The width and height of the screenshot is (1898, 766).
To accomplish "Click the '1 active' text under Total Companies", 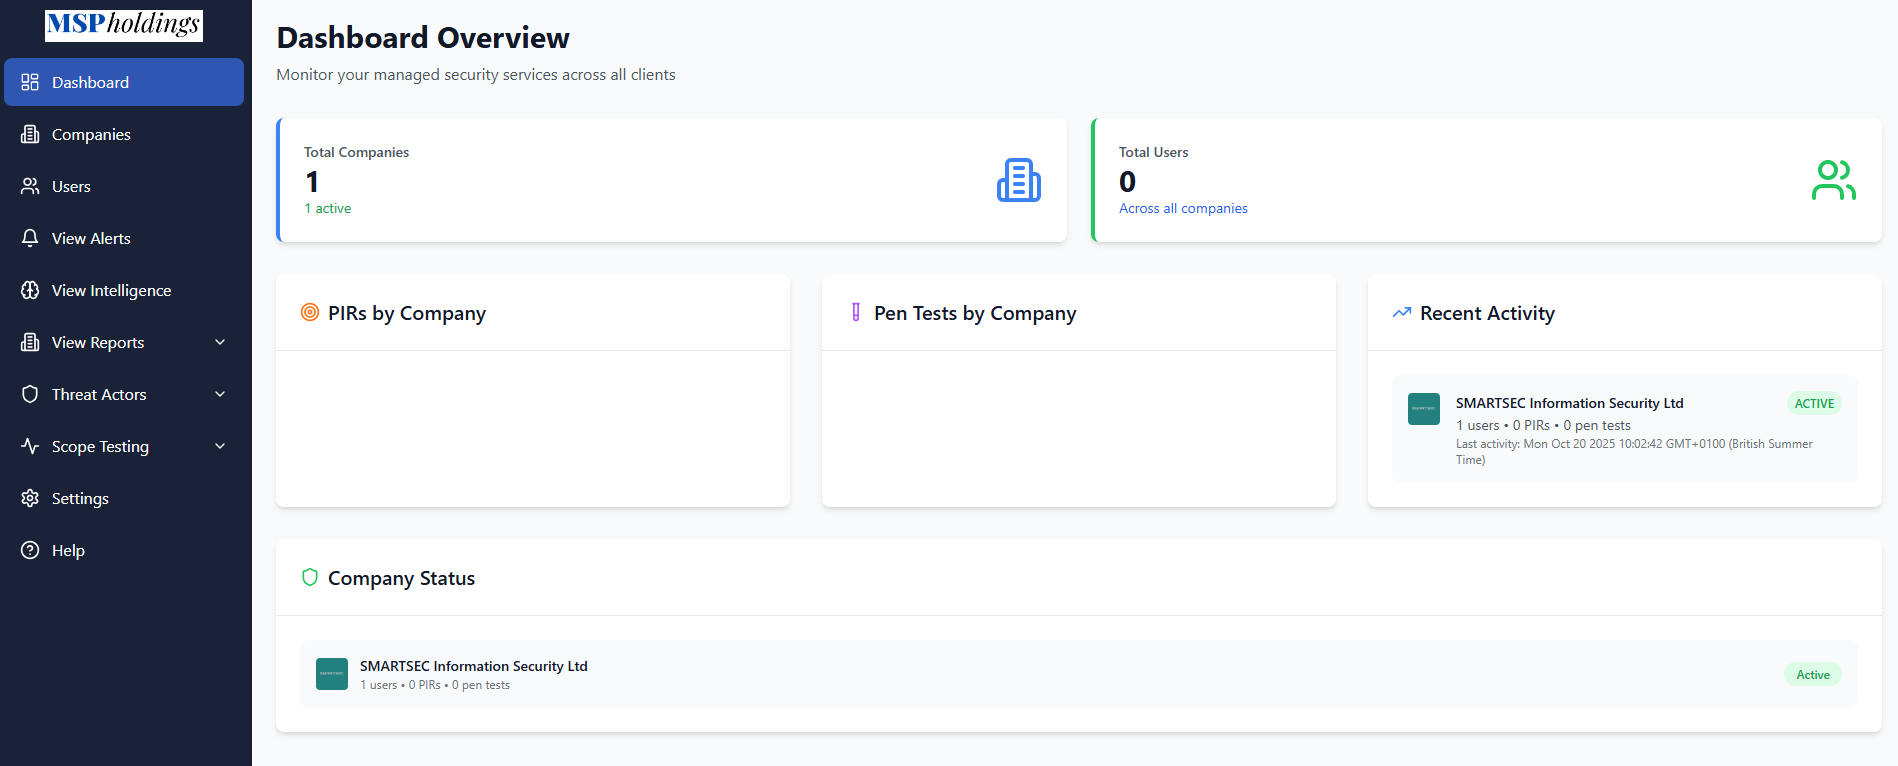I will pos(328,208).
